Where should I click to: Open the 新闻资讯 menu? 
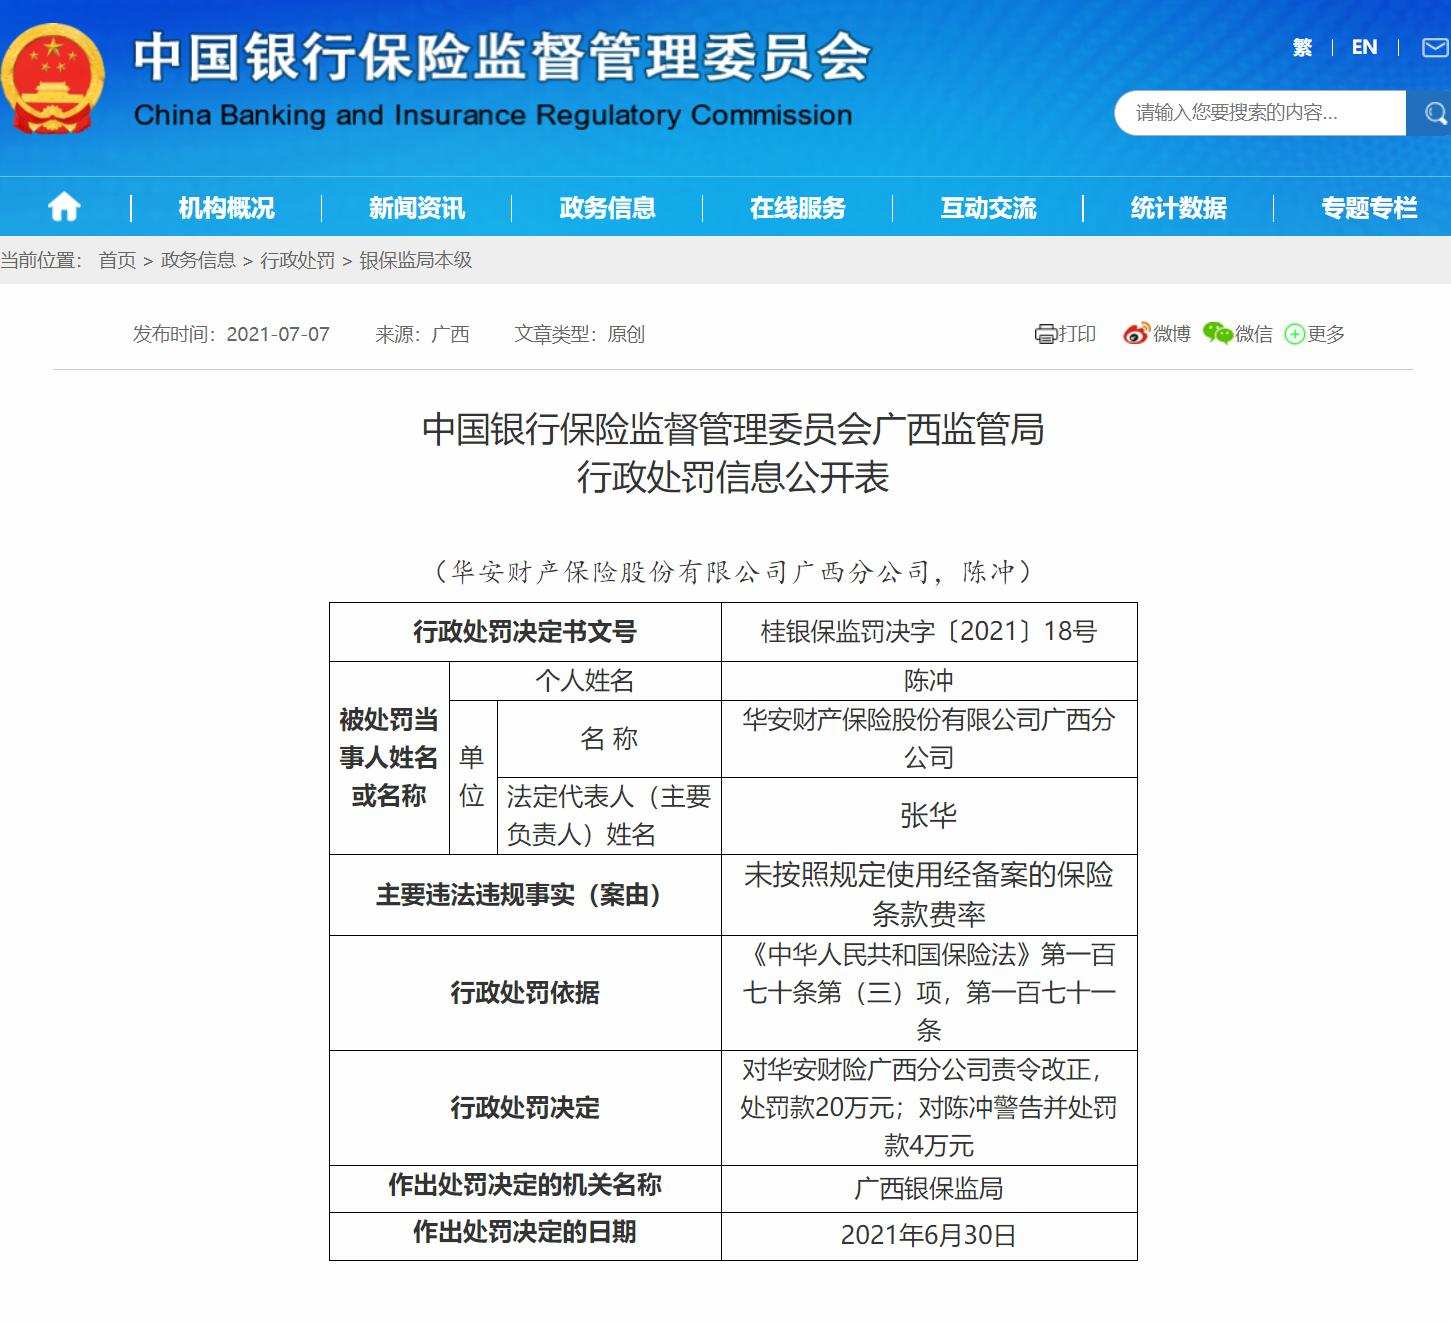(x=417, y=208)
